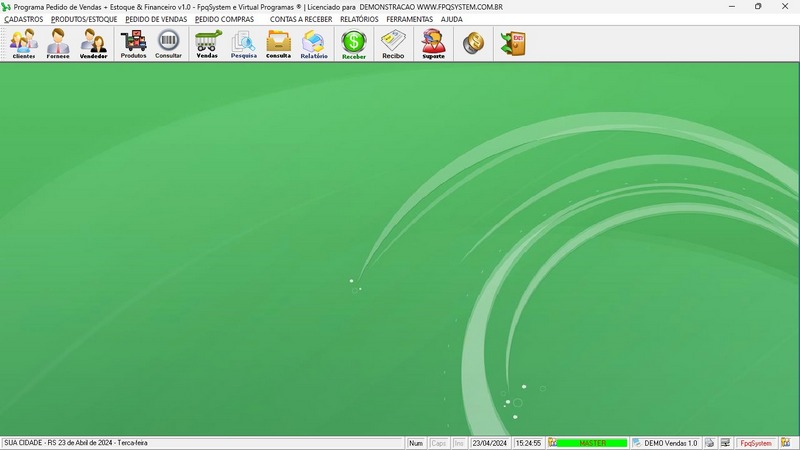Open the Pesquisa search icon
Image resolution: width=800 pixels, height=450 pixels.
pyautogui.click(x=243, y=44)
